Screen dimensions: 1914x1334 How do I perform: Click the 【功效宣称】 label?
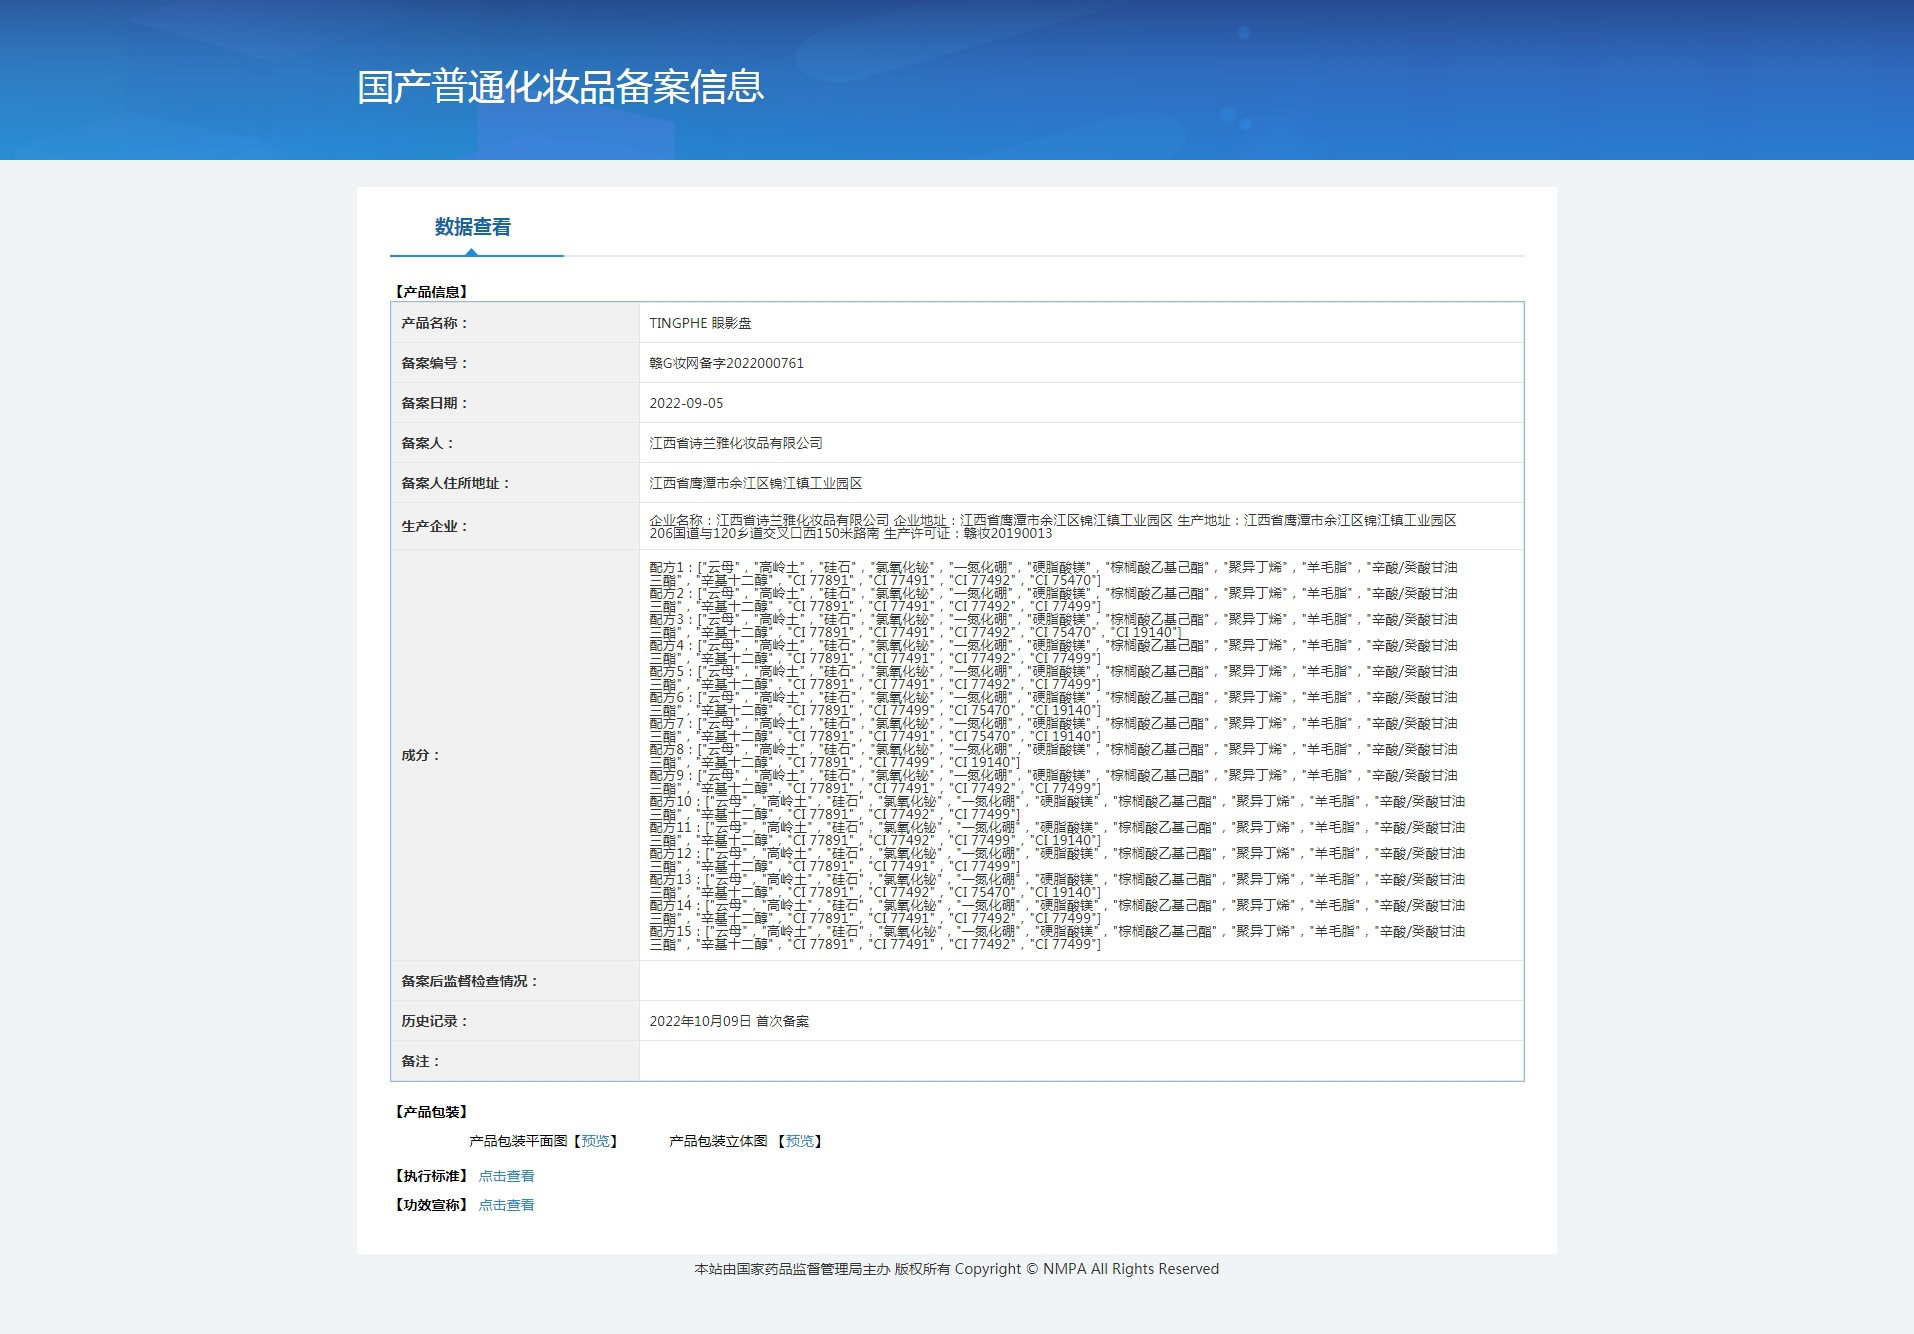[432, 1205]
